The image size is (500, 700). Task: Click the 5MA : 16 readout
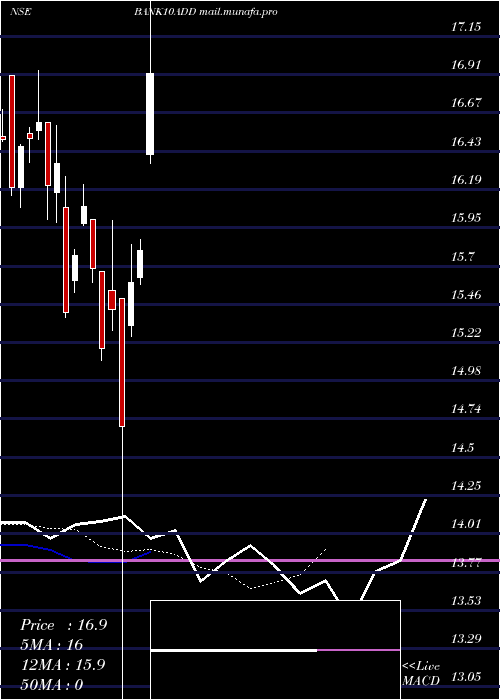(x=52, y=645)
